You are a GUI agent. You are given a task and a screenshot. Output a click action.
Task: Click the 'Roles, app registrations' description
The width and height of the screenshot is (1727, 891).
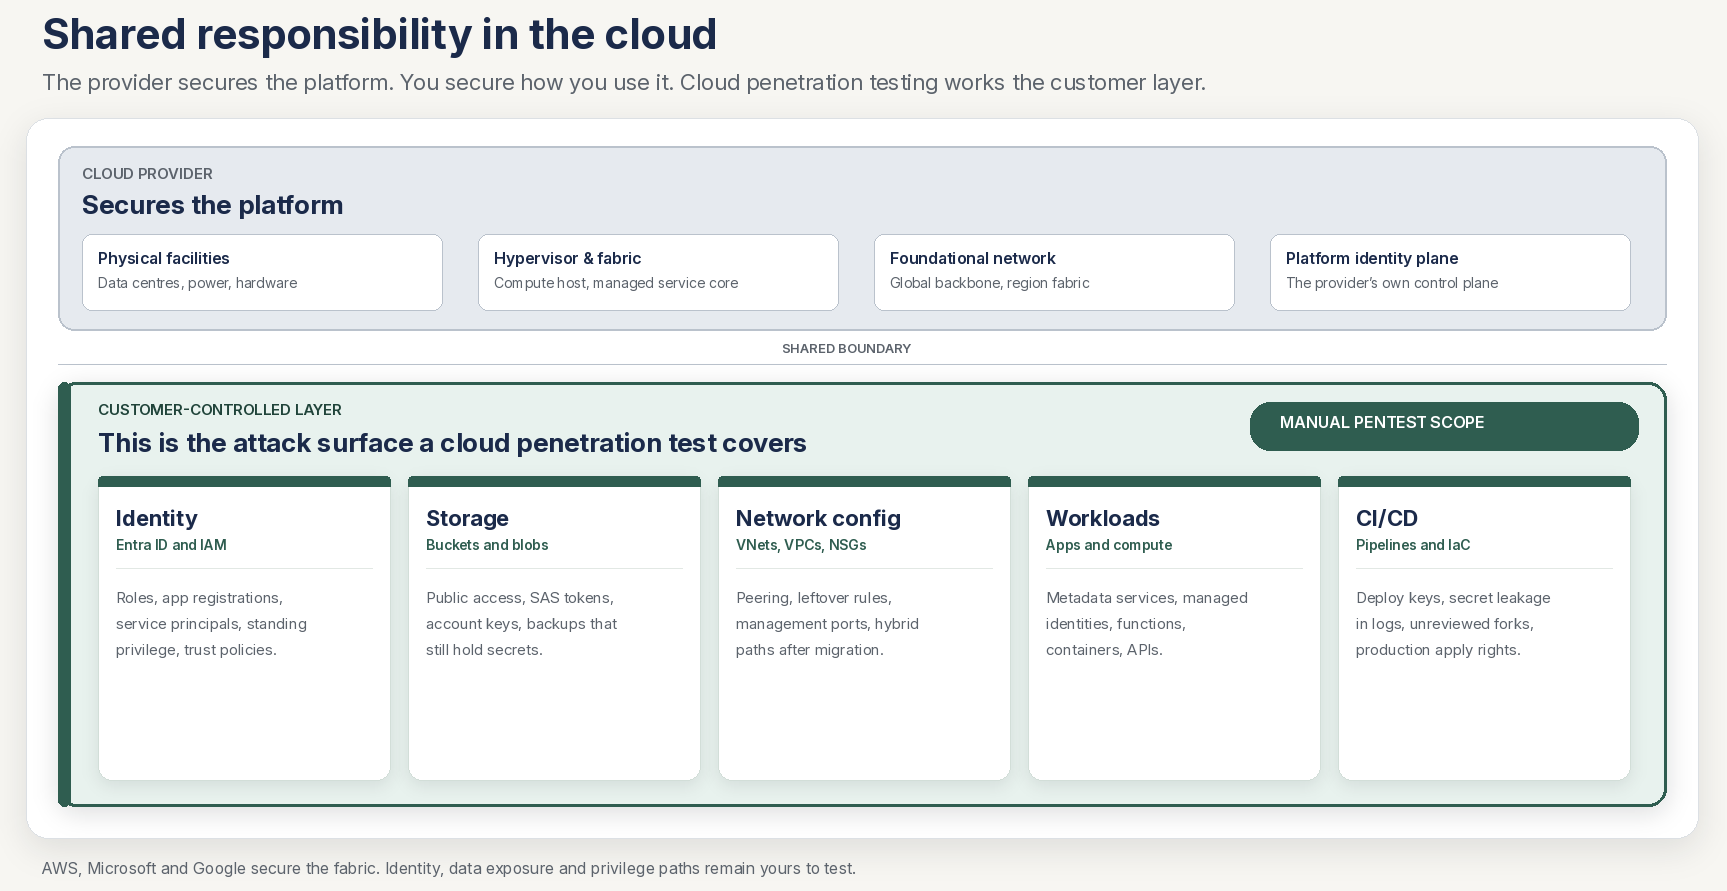click(x=211, y=624)
